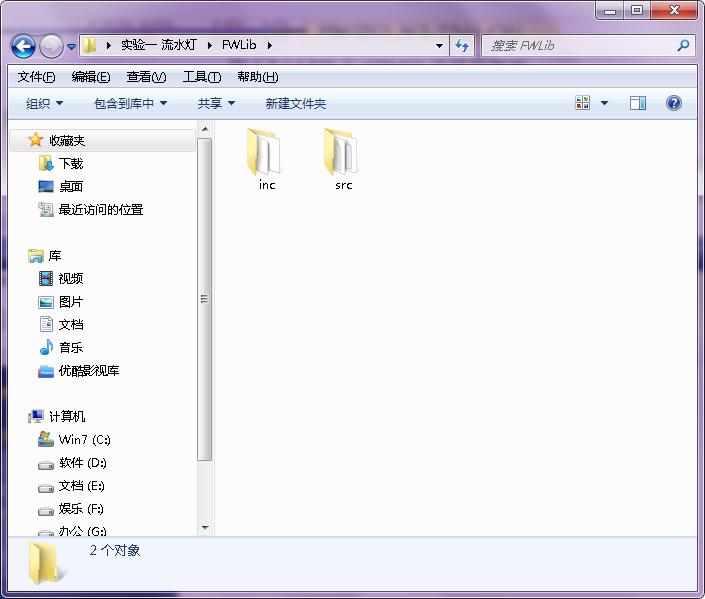Go back with the Back arrow button
The height and width of the screenshot is (599, 705).
[23, 46]
